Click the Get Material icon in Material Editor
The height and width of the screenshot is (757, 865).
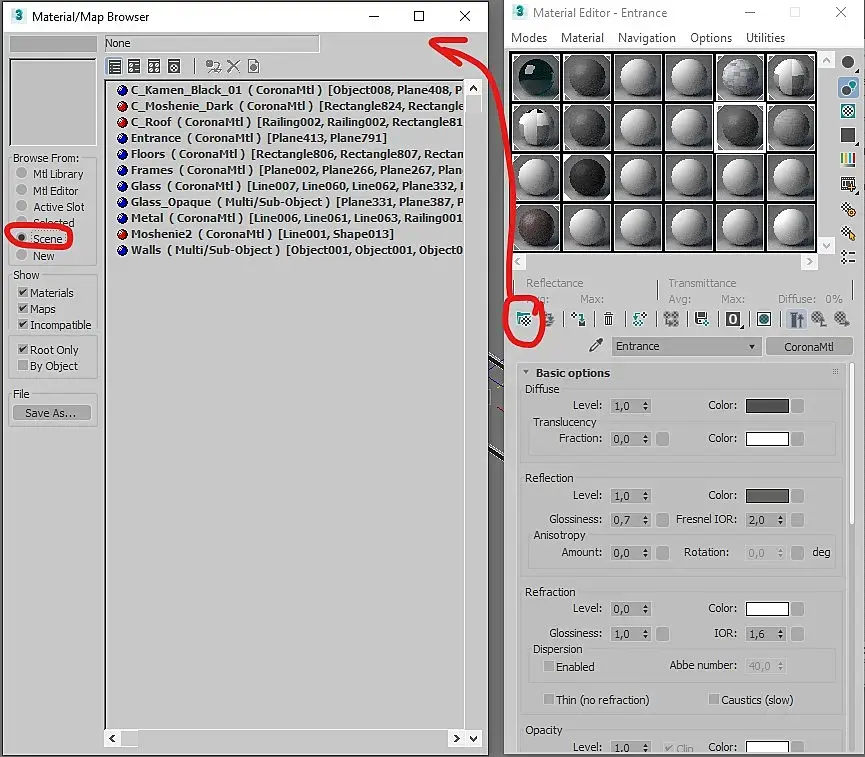[x=524, y=319]
